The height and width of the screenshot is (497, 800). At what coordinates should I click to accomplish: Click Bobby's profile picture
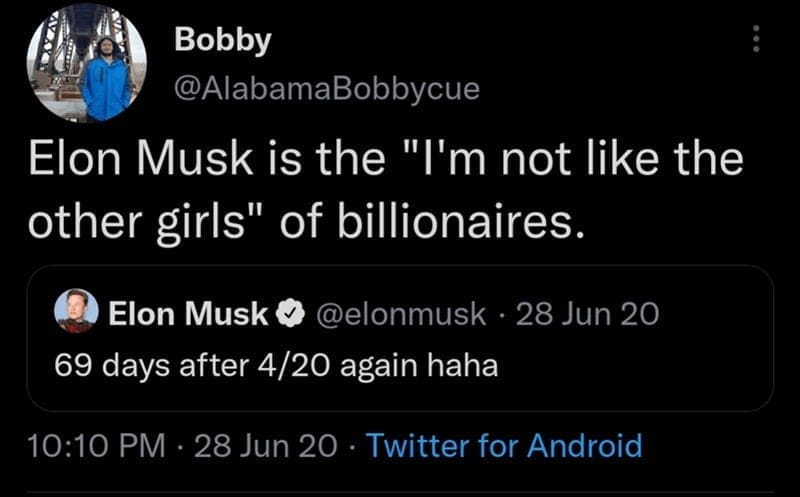coord(86,62)
